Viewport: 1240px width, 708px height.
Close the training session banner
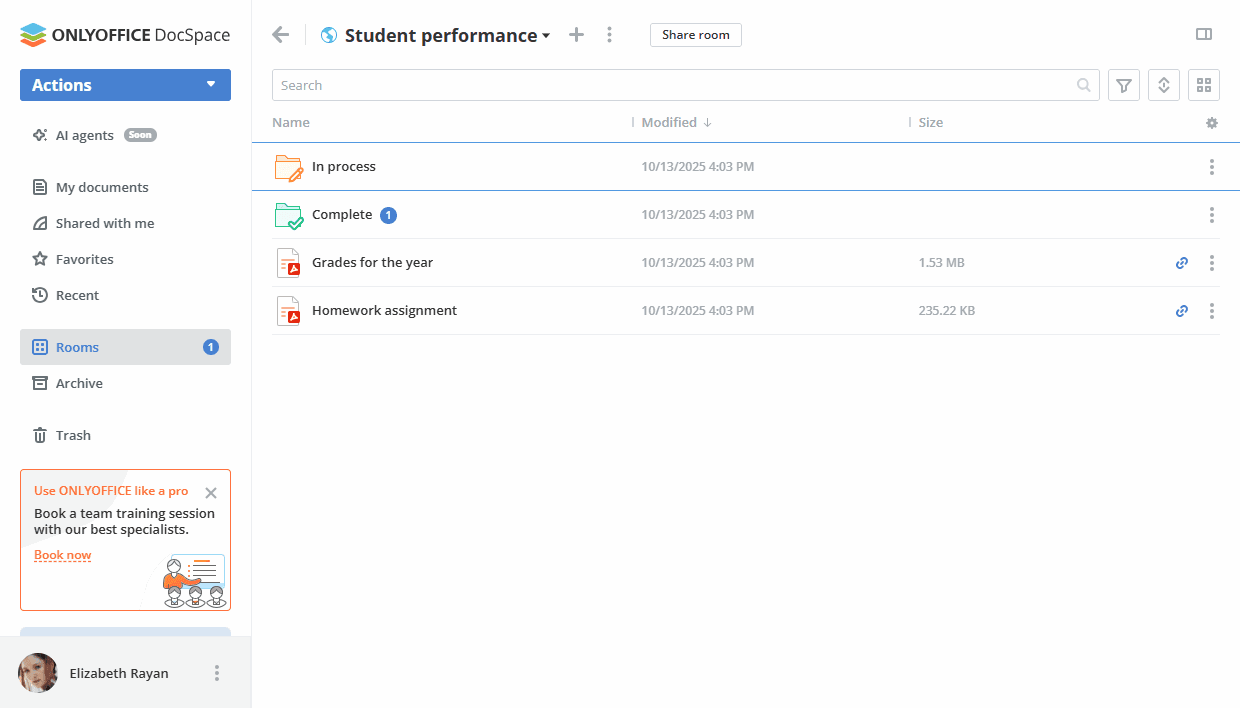(211, 492)
